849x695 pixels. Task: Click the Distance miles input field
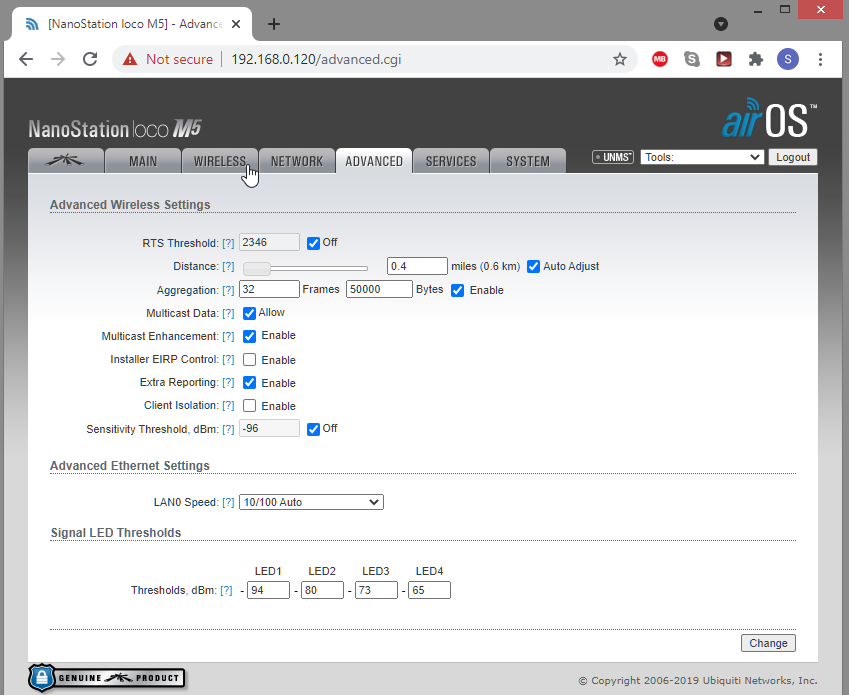417,266
